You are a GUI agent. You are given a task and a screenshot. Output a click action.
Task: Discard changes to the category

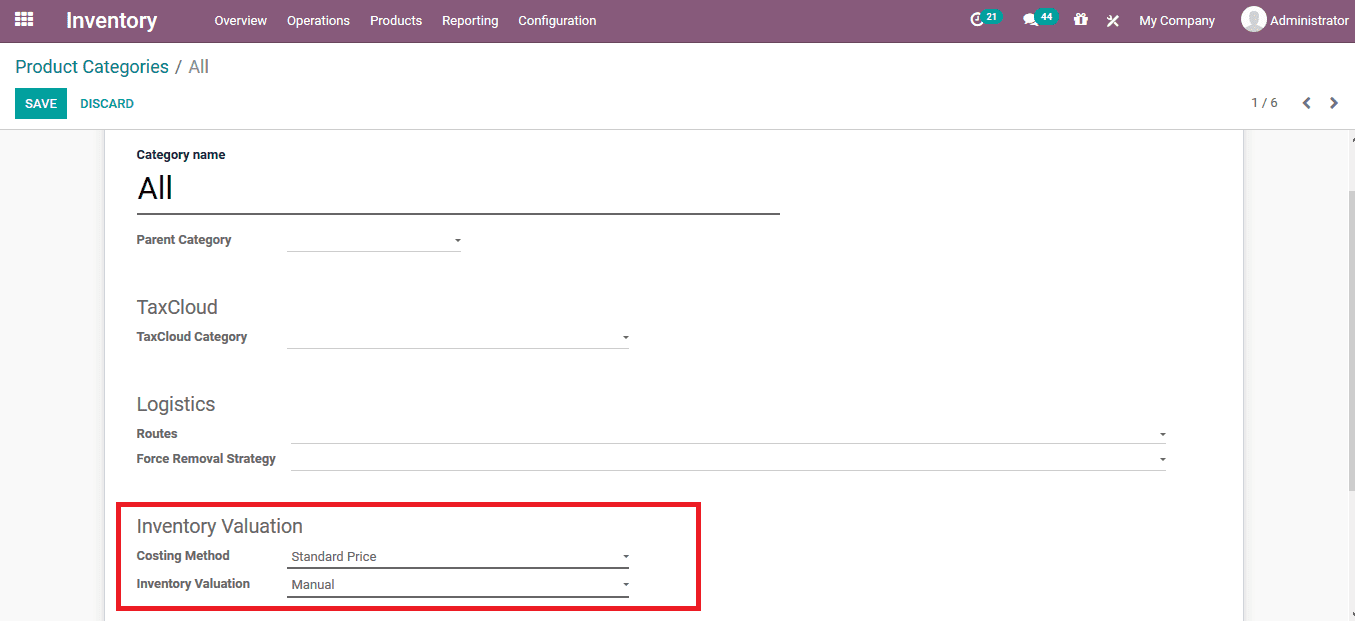tap(107, 104)
